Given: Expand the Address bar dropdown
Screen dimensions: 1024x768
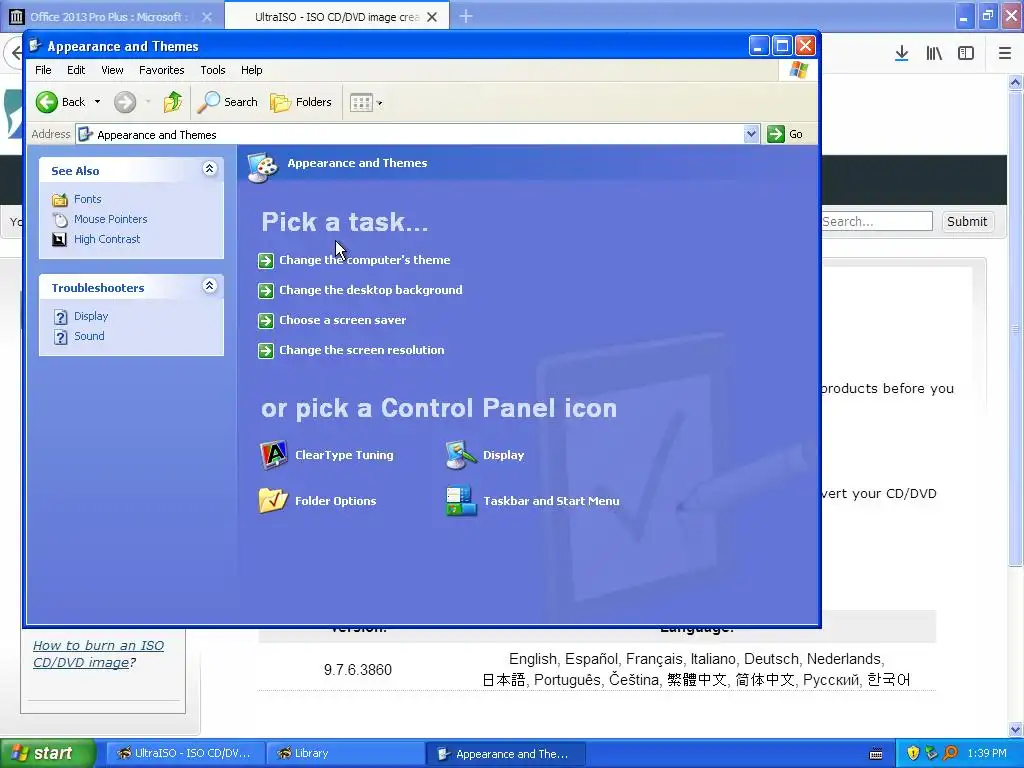Looking at the screenshot, I should 751,134.
